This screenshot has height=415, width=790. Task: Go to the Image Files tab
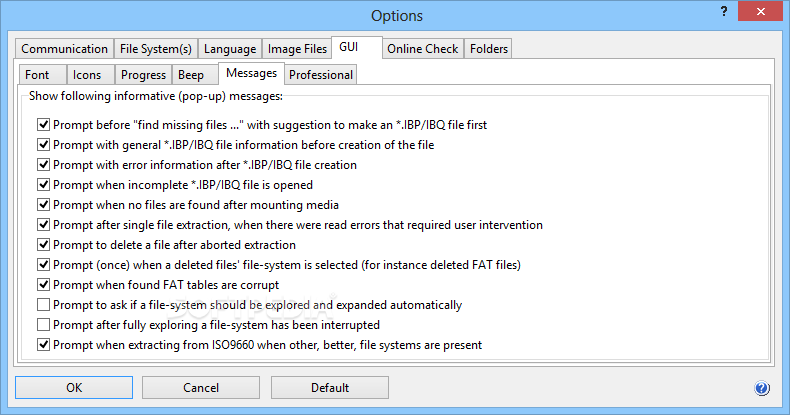pyautogui.click(x=297, y=49)
